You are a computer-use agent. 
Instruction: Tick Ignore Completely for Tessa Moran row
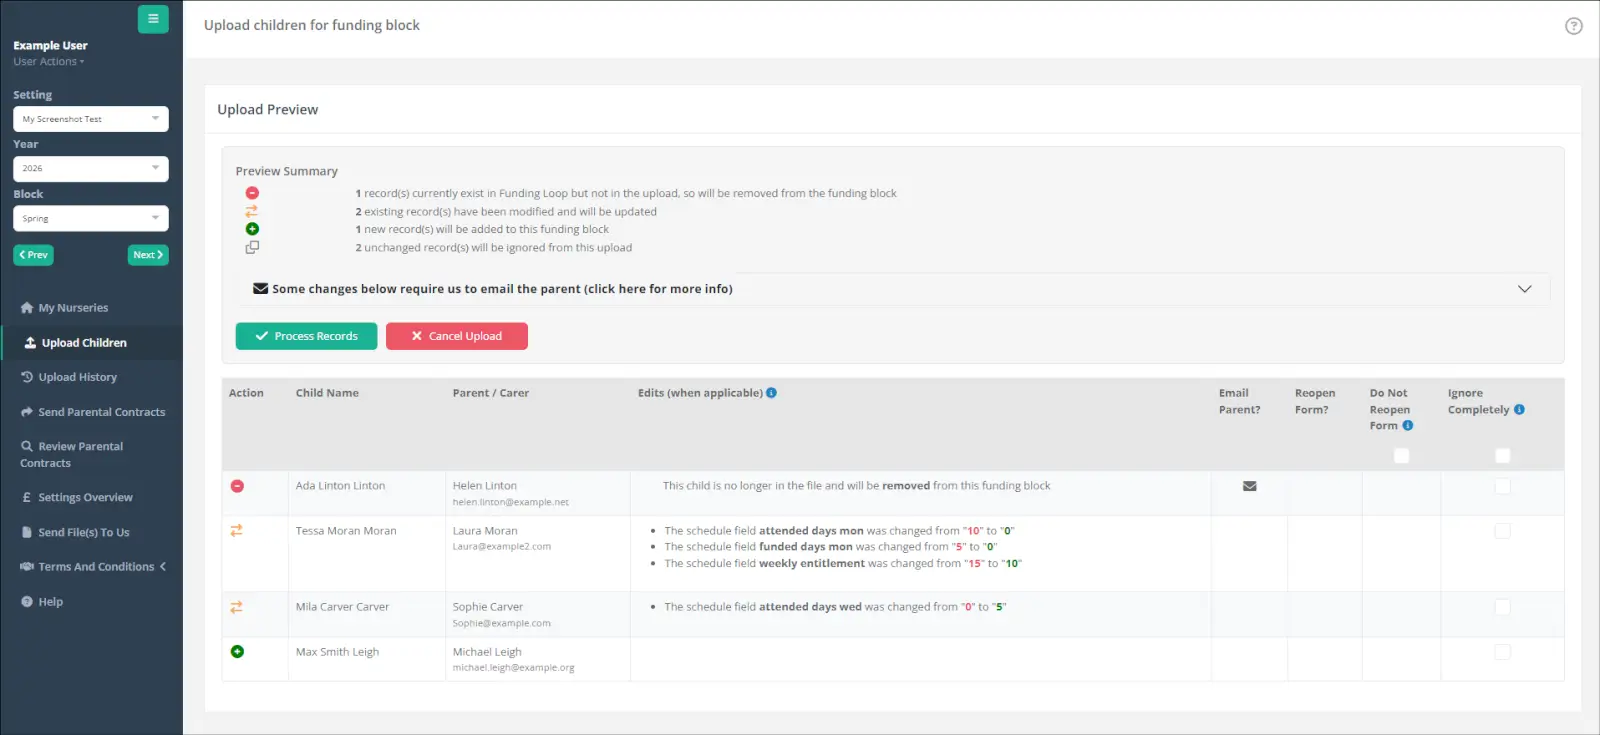point(1502,531)
